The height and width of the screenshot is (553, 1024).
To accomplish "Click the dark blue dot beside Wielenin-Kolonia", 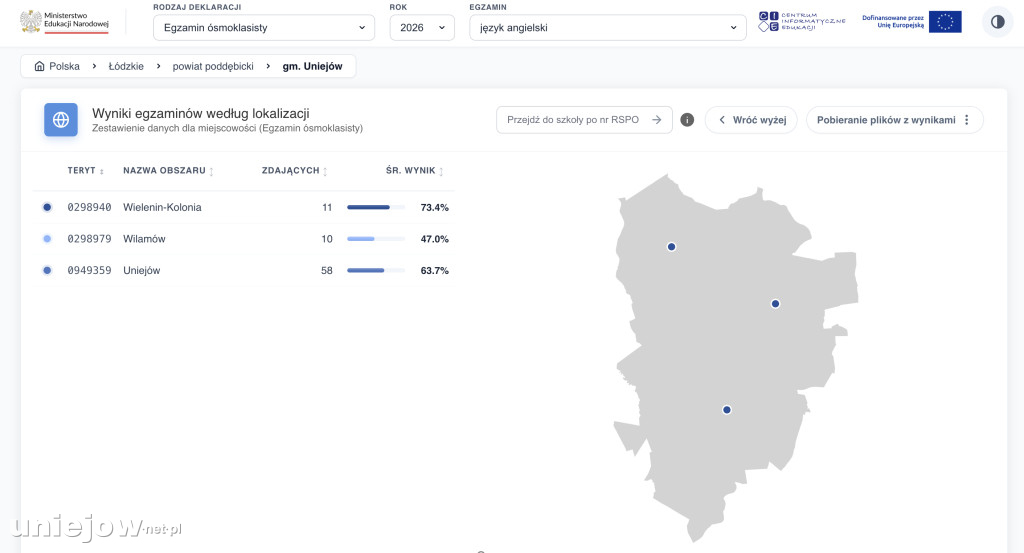I will 47,207.
